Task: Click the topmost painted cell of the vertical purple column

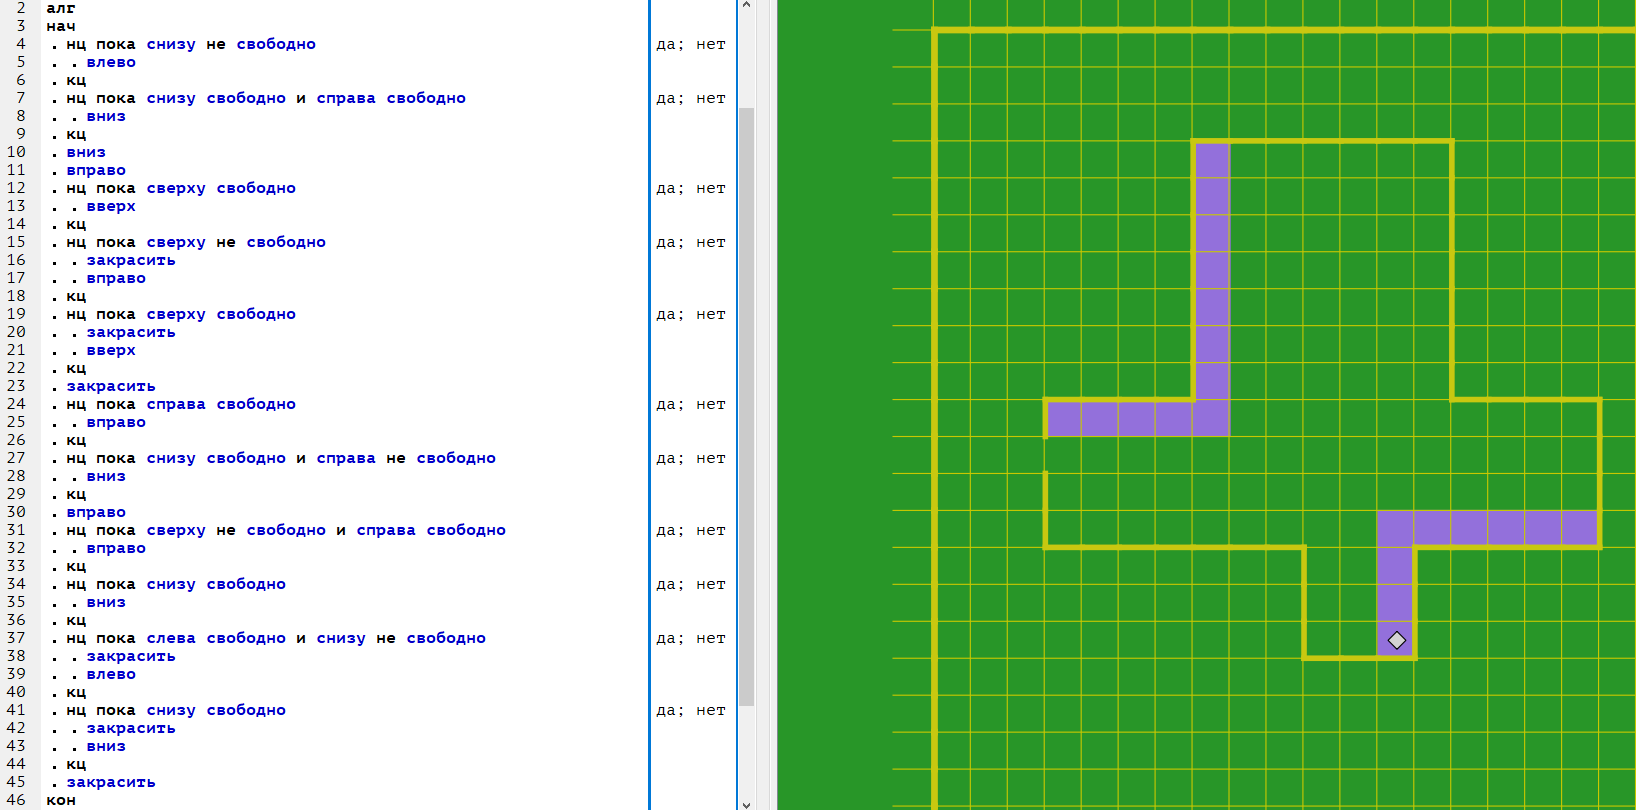Action: pyautogui.click(x=1212, y=160)
